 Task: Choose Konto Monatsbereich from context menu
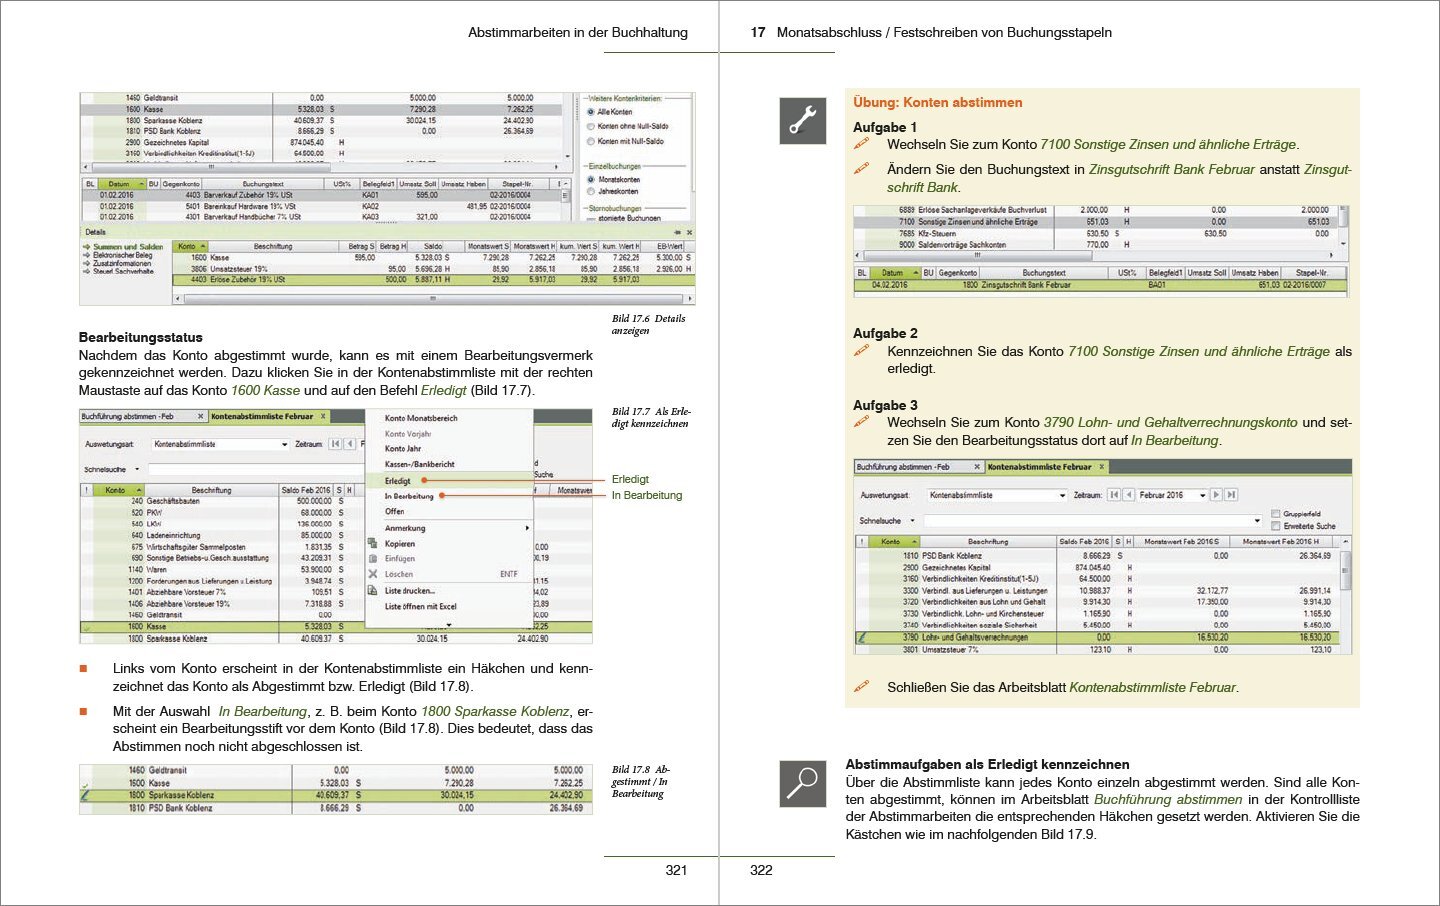point(421,418)
